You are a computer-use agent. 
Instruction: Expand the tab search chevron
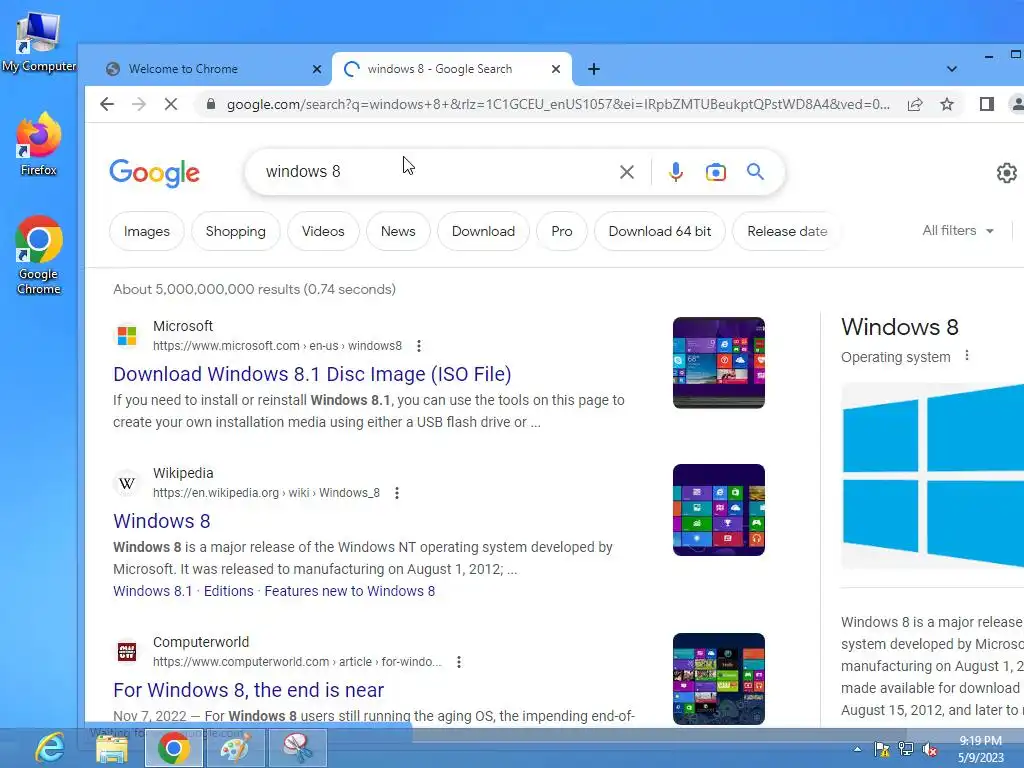coord(952,69)
